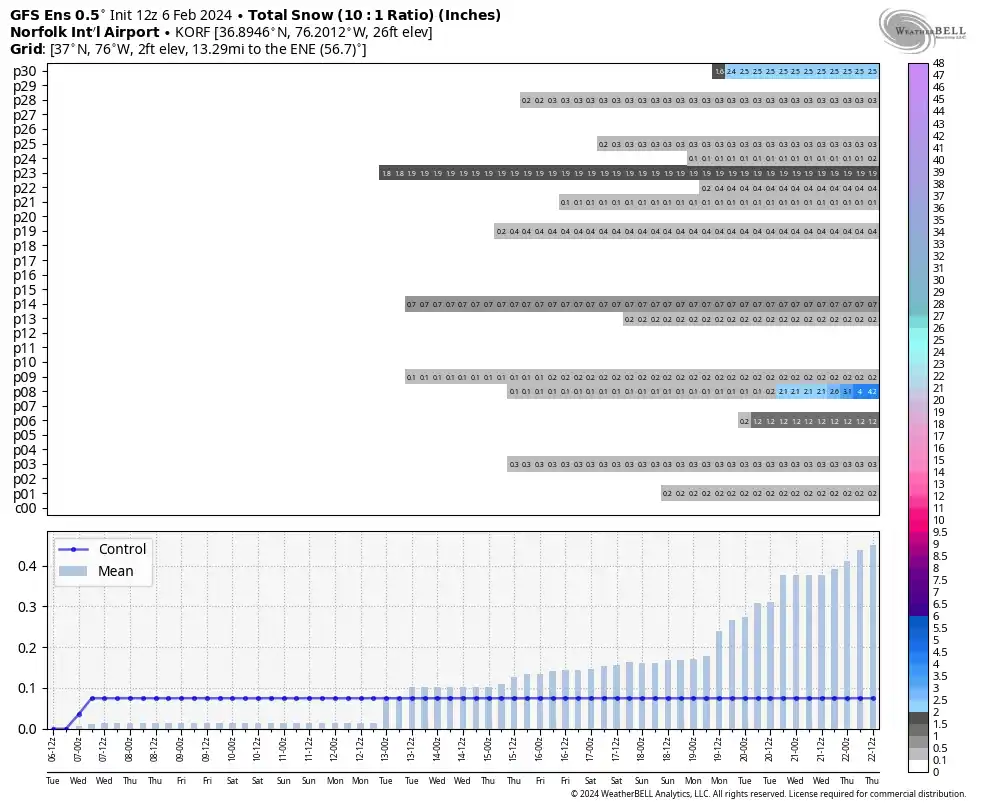Image resolution: width=984 pixels, height=808 pixels.
Task: Click the Control legend line marker
Action: point(73,550)
